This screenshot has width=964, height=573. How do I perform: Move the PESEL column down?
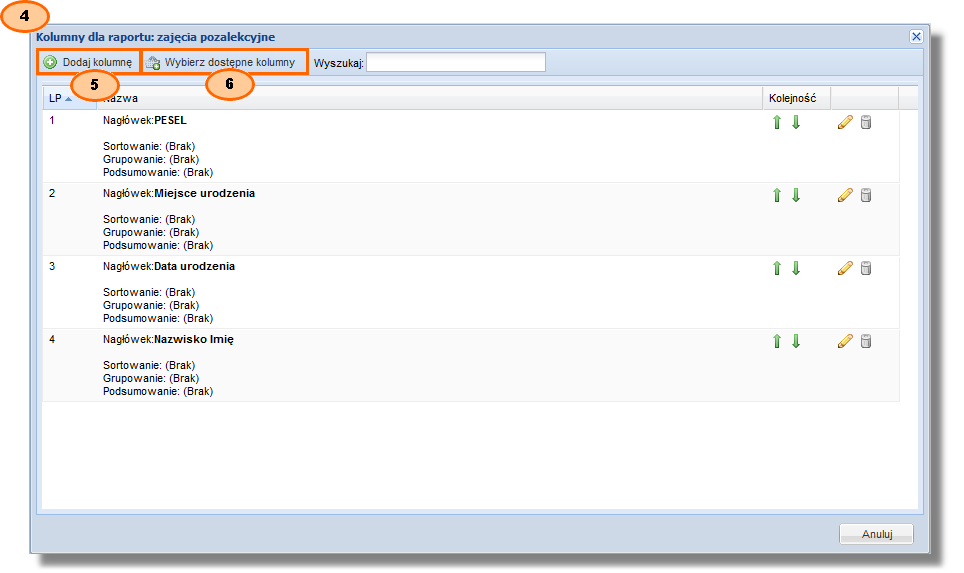tap(796, 122)
